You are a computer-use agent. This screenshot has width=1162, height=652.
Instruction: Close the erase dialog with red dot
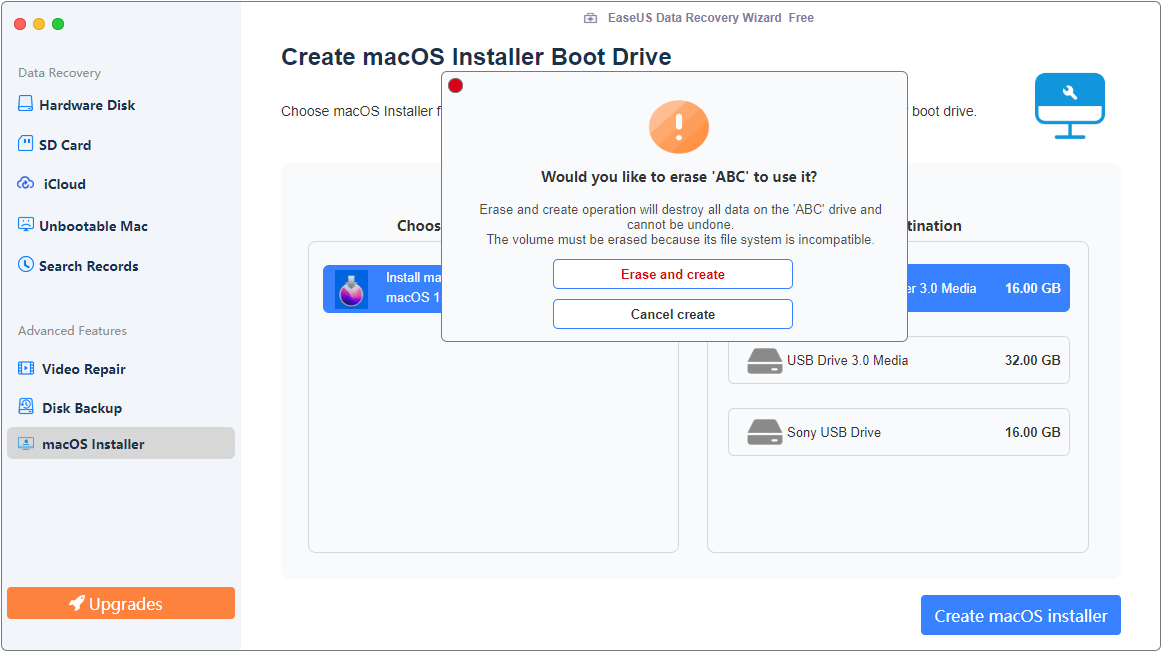[x=455, y=86]
